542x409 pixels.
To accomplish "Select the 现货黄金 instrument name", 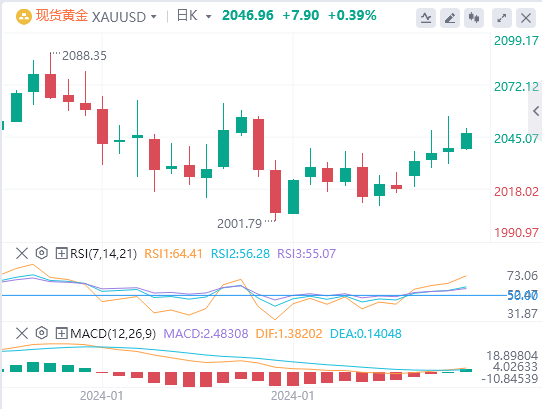I will coord(62,16).
